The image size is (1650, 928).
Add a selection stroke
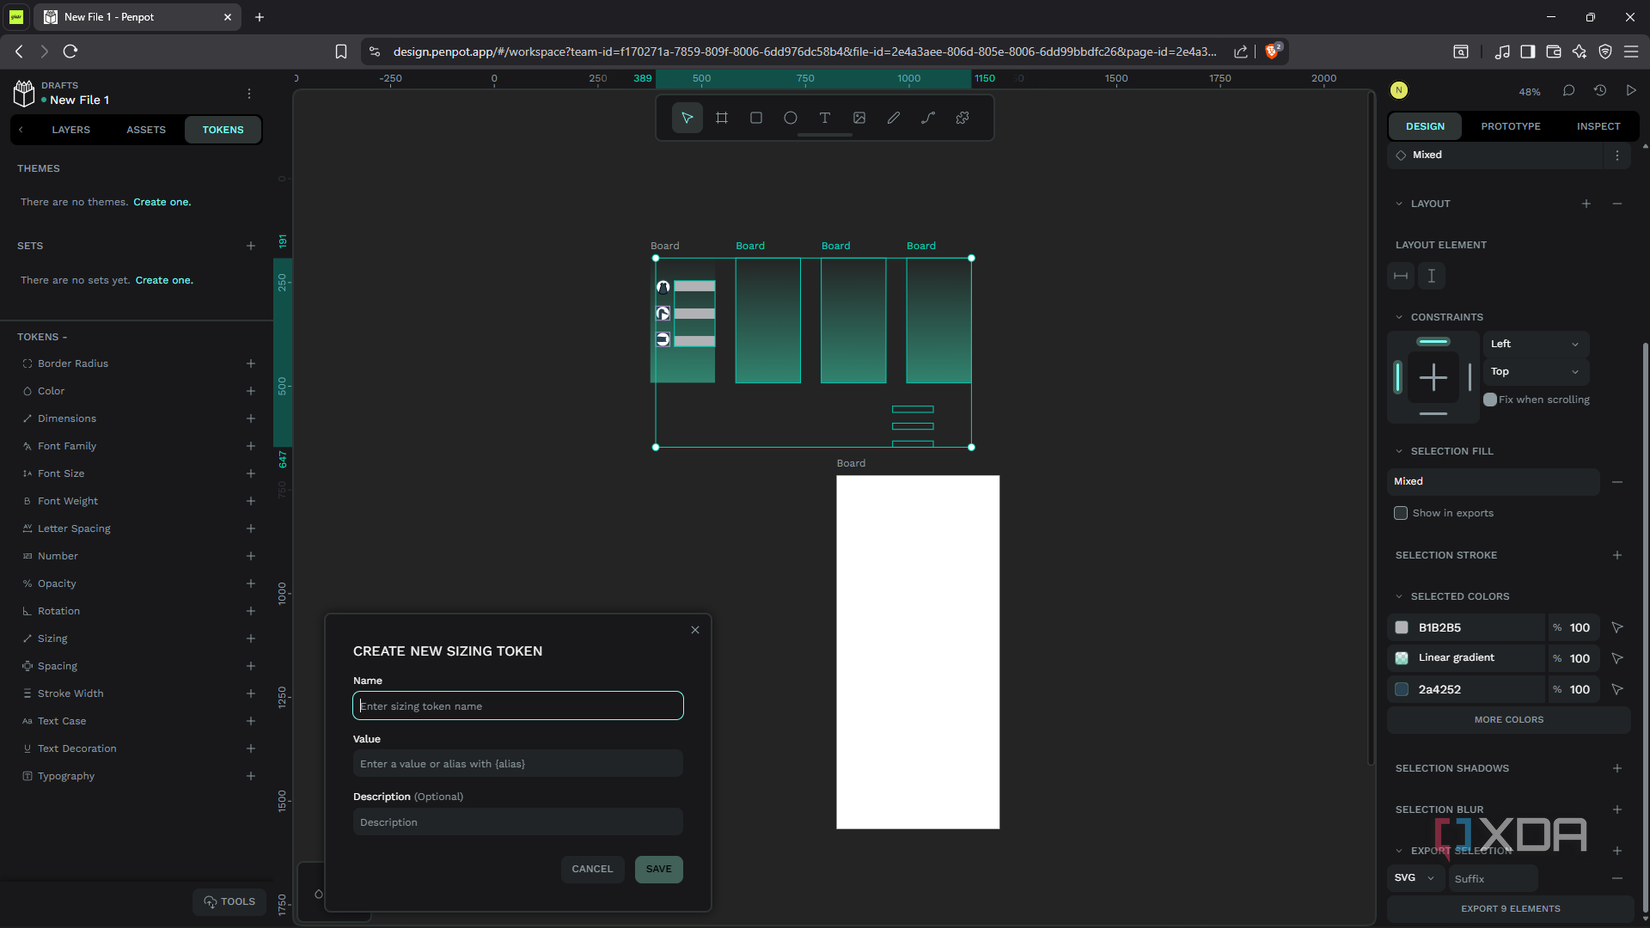click(x=1617, y=555)
